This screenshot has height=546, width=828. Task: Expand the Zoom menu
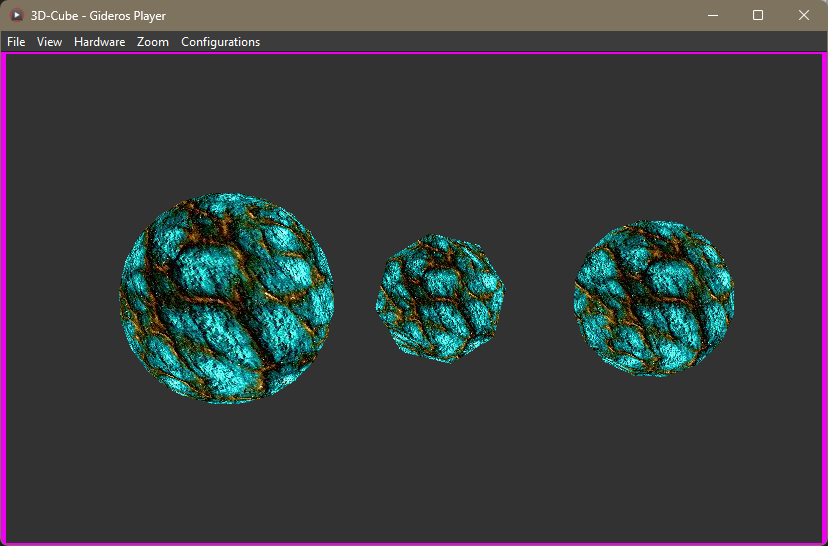(153, 42)
